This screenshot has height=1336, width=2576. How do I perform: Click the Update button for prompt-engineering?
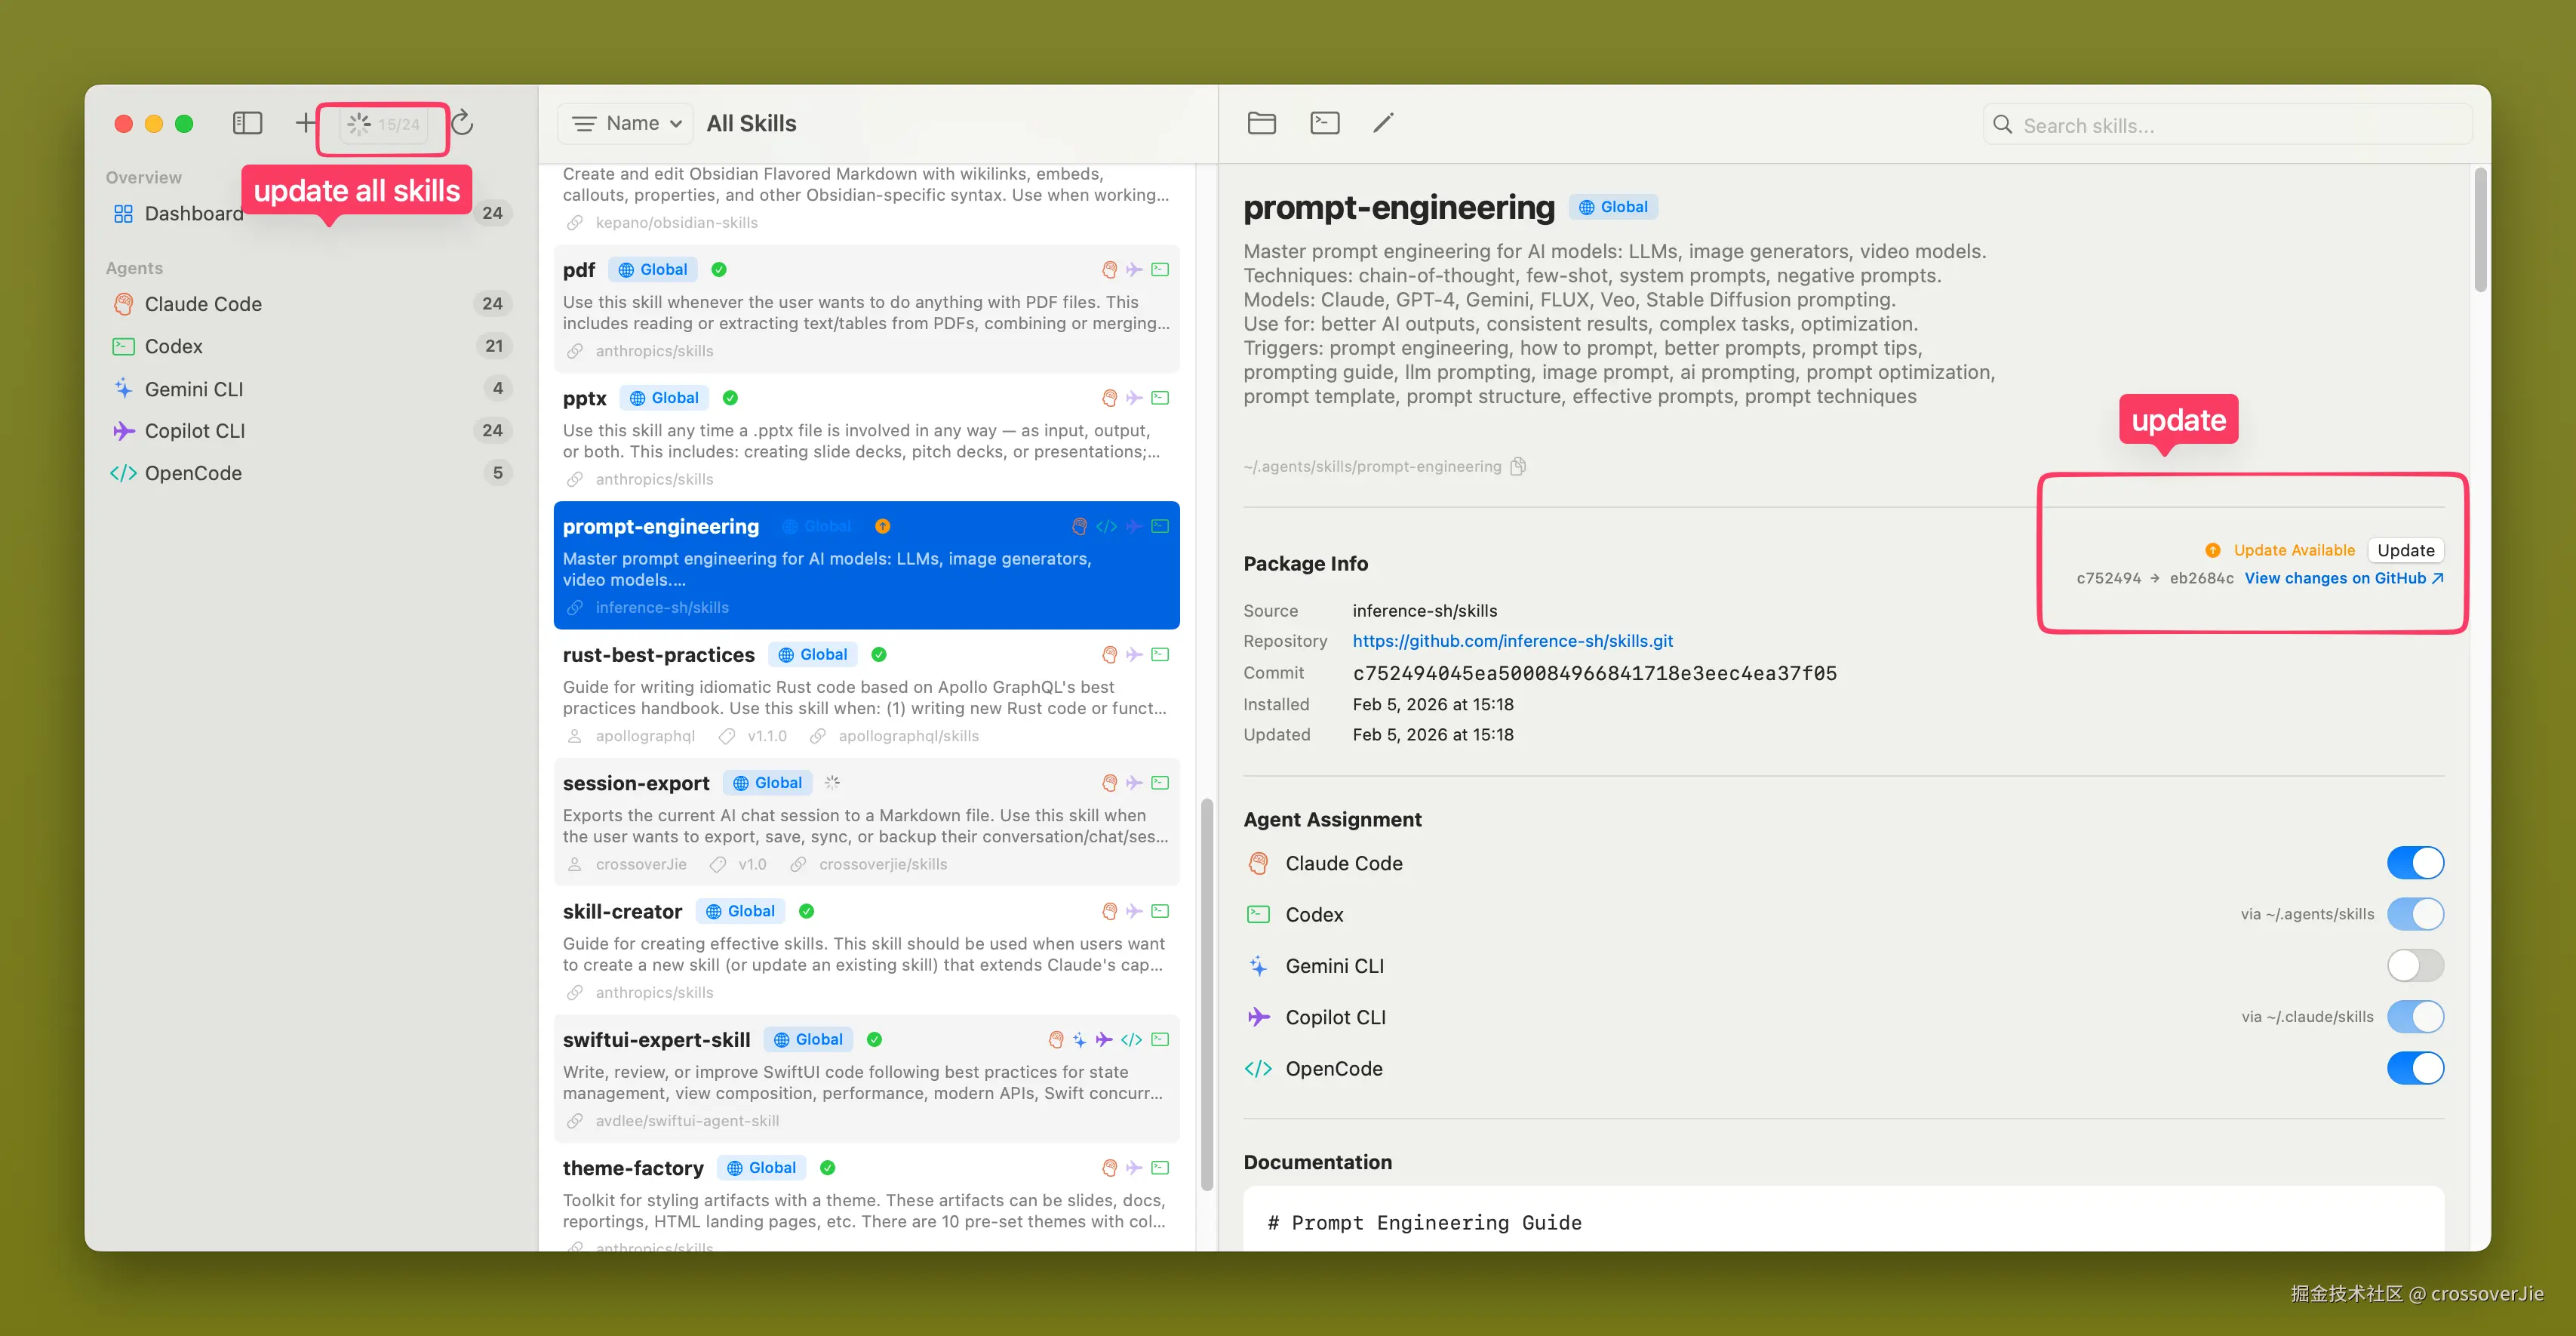coord(2406,550)
